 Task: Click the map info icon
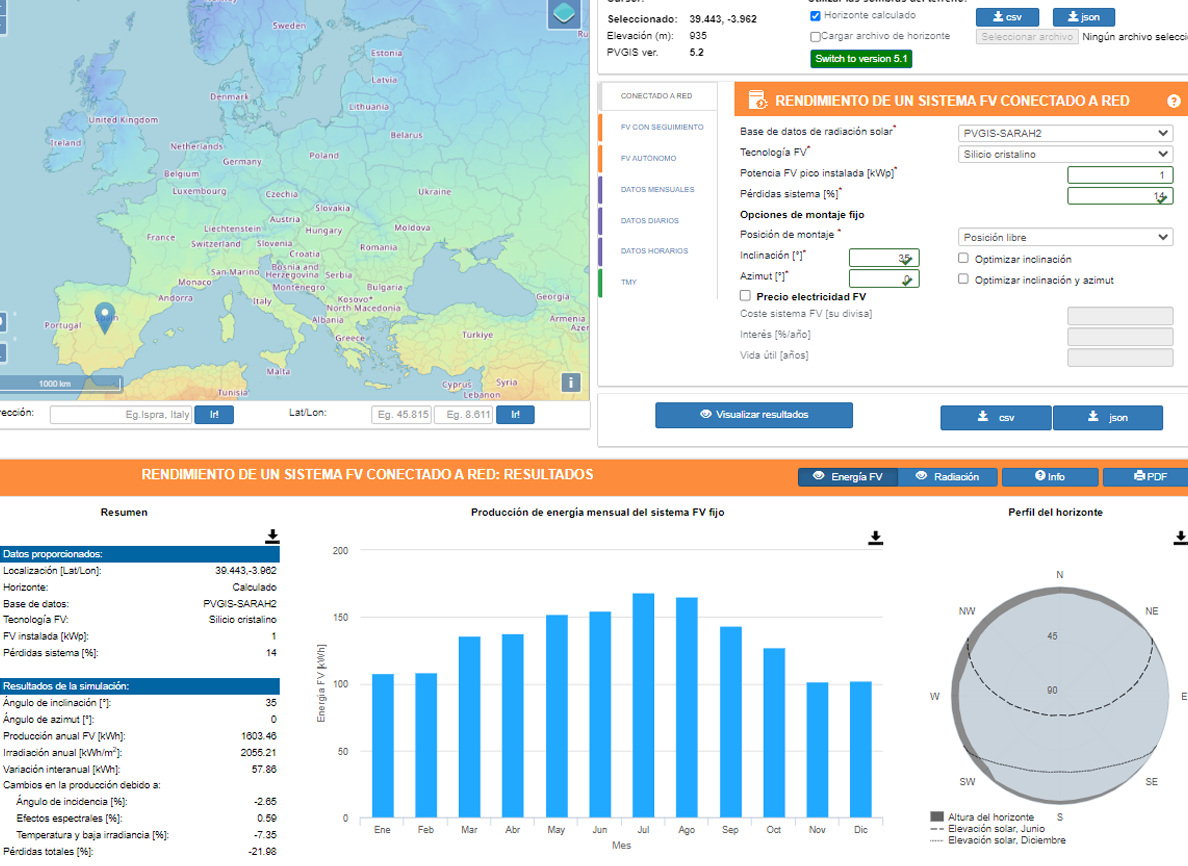point(571,382)
